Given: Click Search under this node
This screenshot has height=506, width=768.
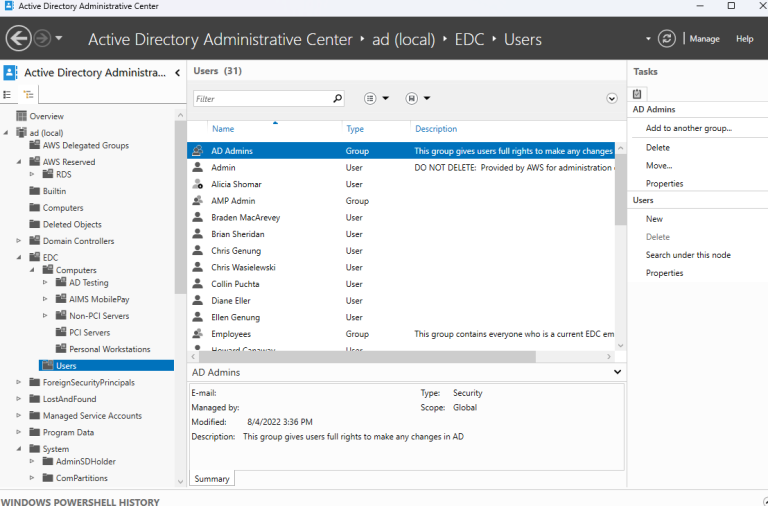Looking at the screenshot, I should pyautogui.click(x=688, y=255).
